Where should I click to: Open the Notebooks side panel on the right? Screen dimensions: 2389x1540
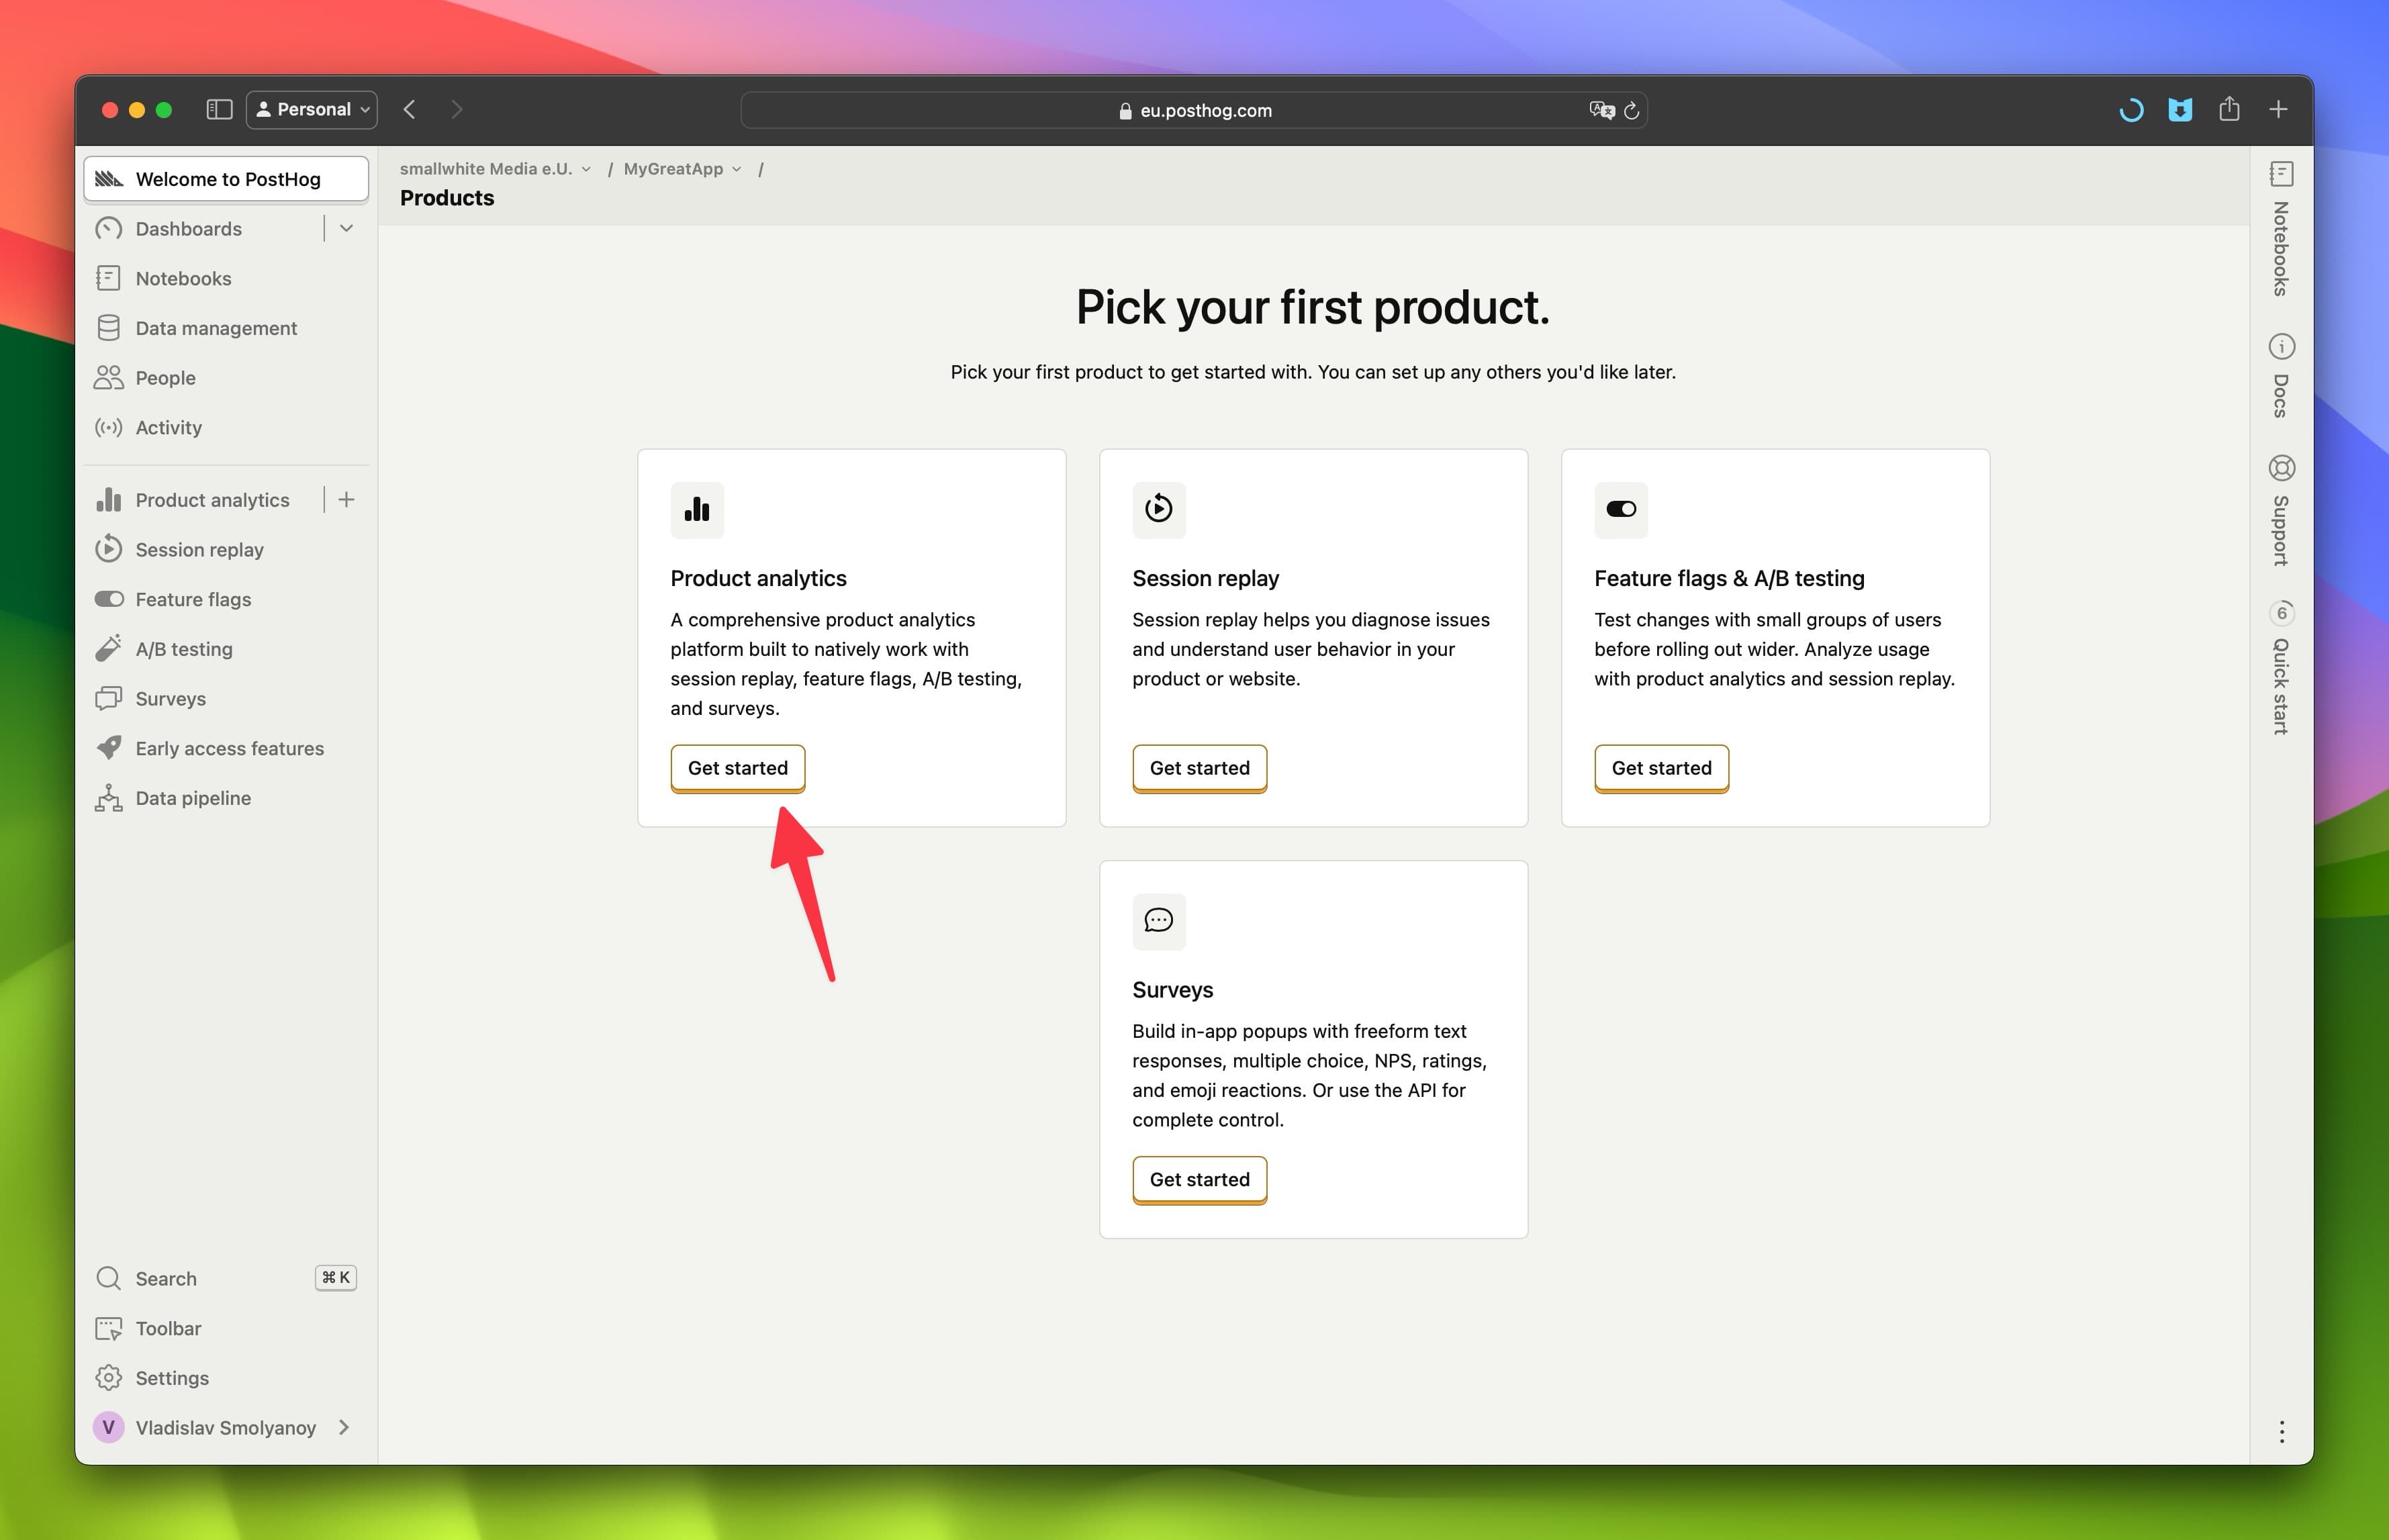[x=2281, y=230]
